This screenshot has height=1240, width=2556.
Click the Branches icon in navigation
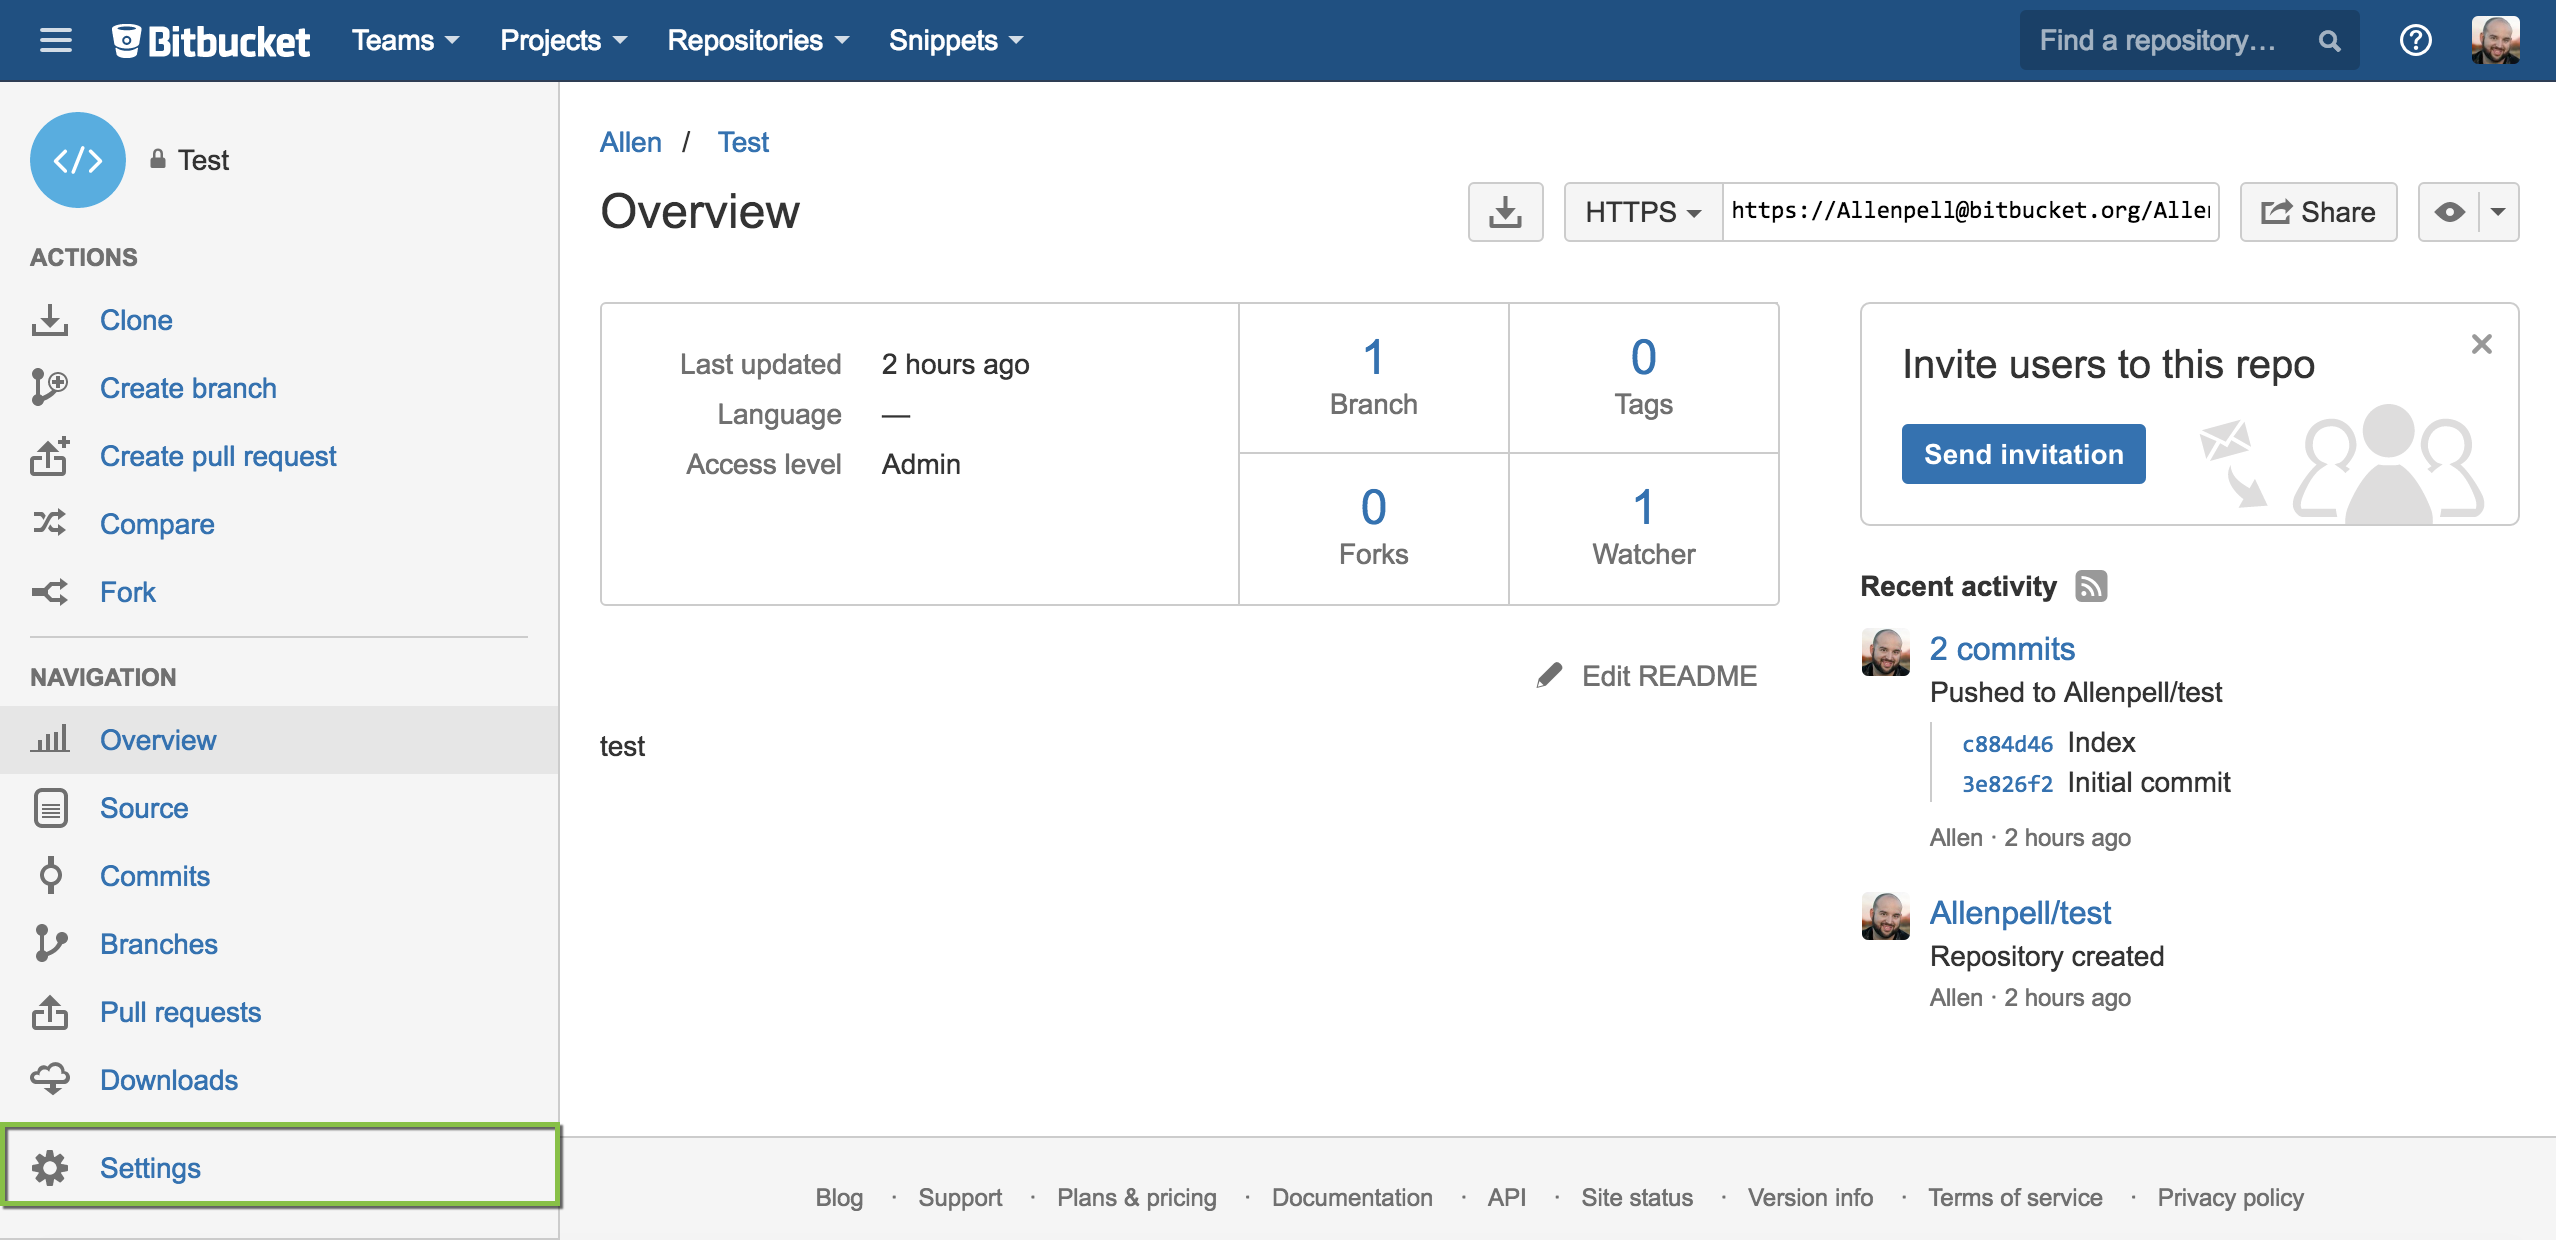tap(50, 944)
